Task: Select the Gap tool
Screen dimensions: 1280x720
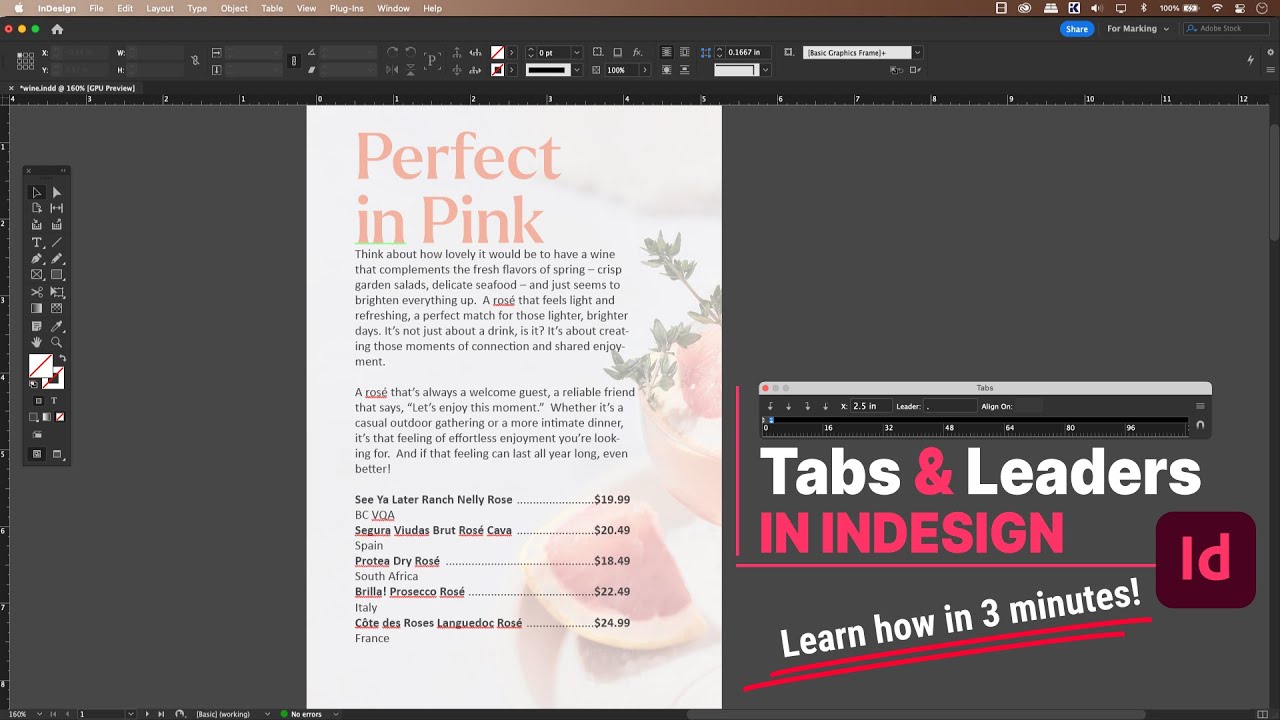Action: (57, 208)
